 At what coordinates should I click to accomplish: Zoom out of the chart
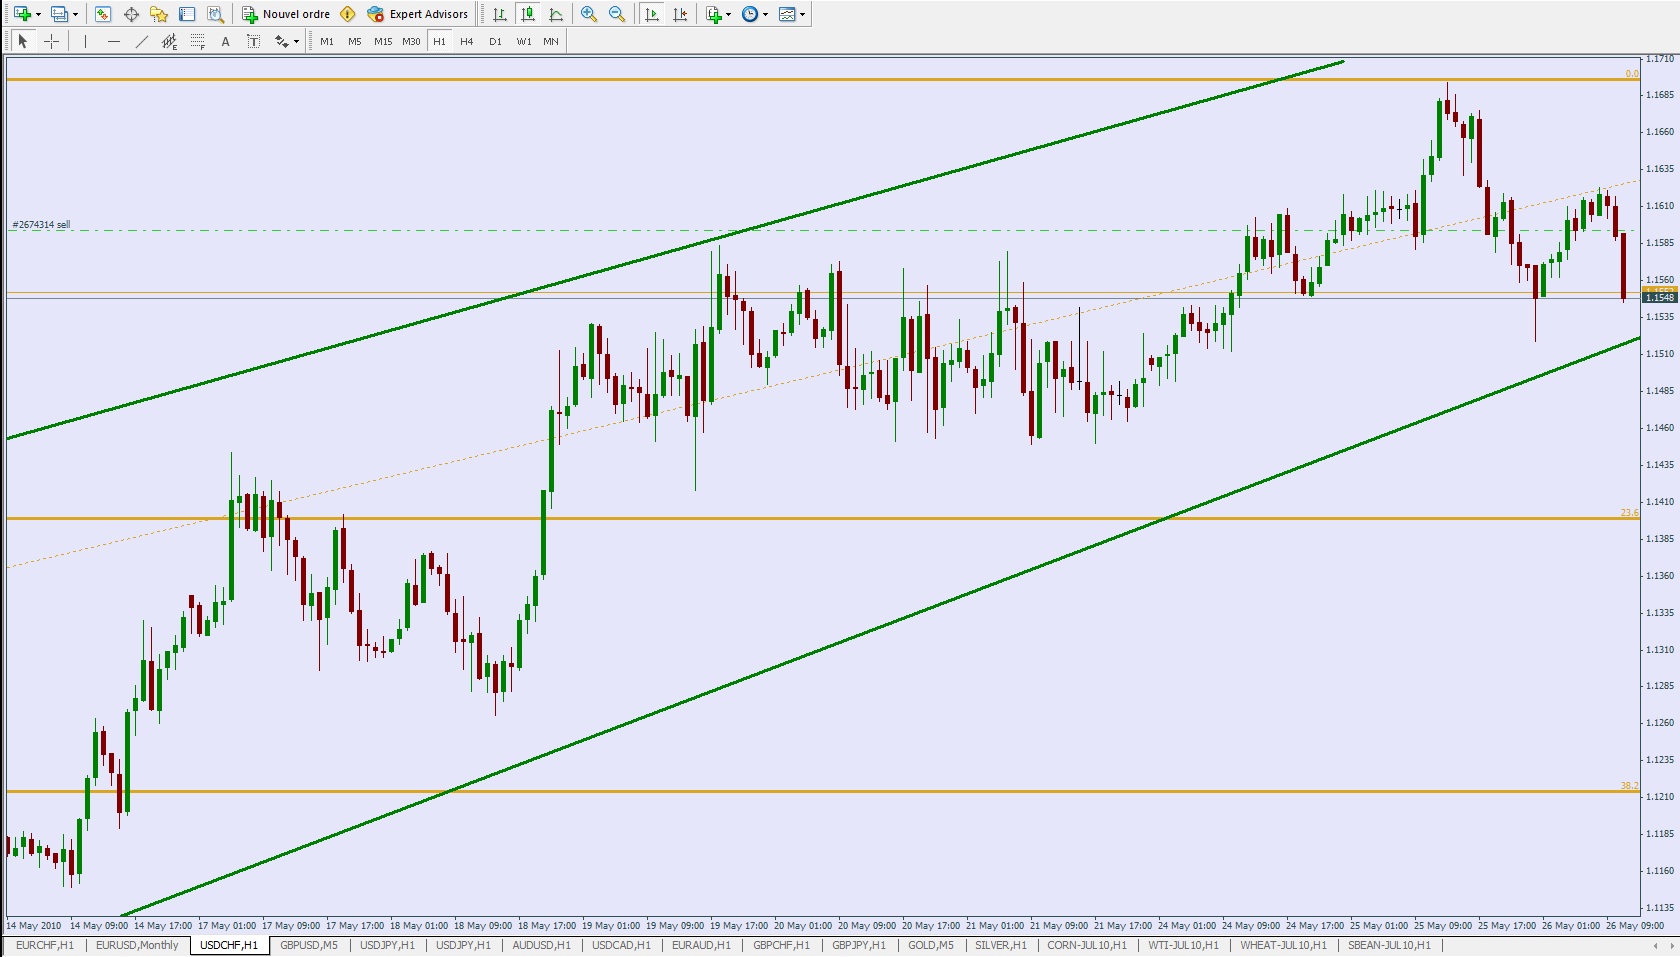[x=617, y=14]
